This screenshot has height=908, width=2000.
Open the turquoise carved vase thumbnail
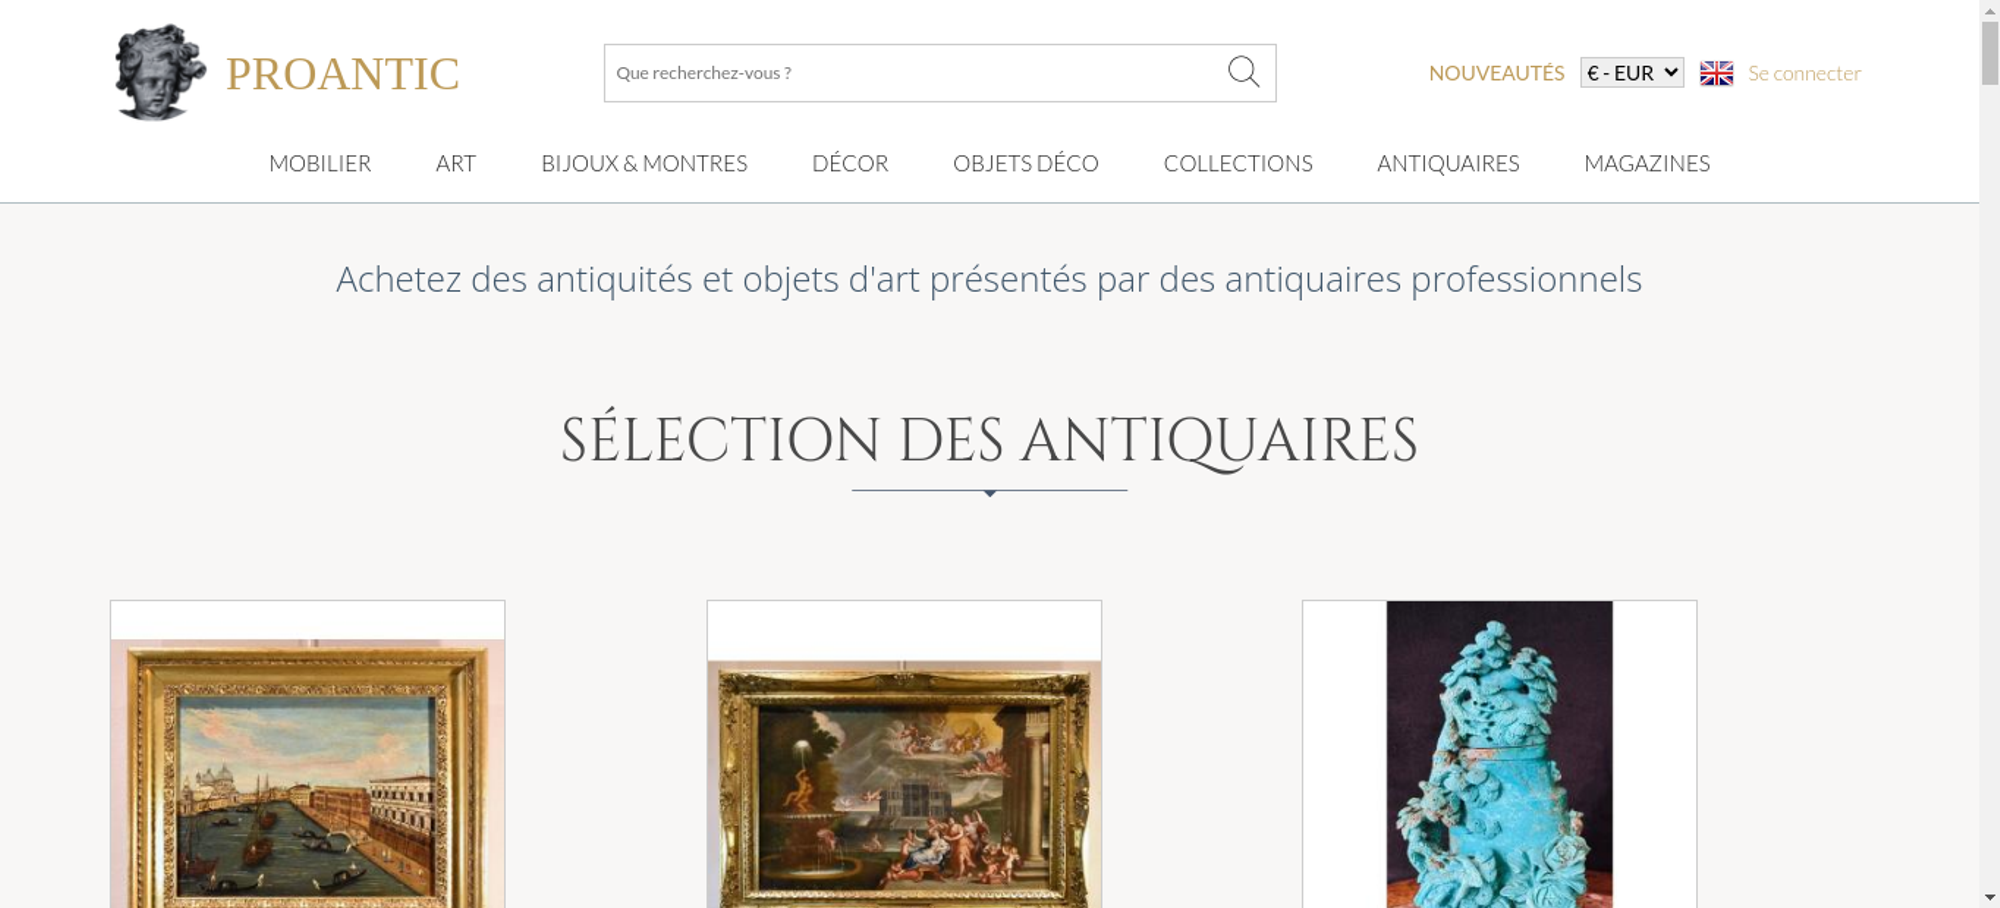pyautogui.click(x=1499, y=754)
